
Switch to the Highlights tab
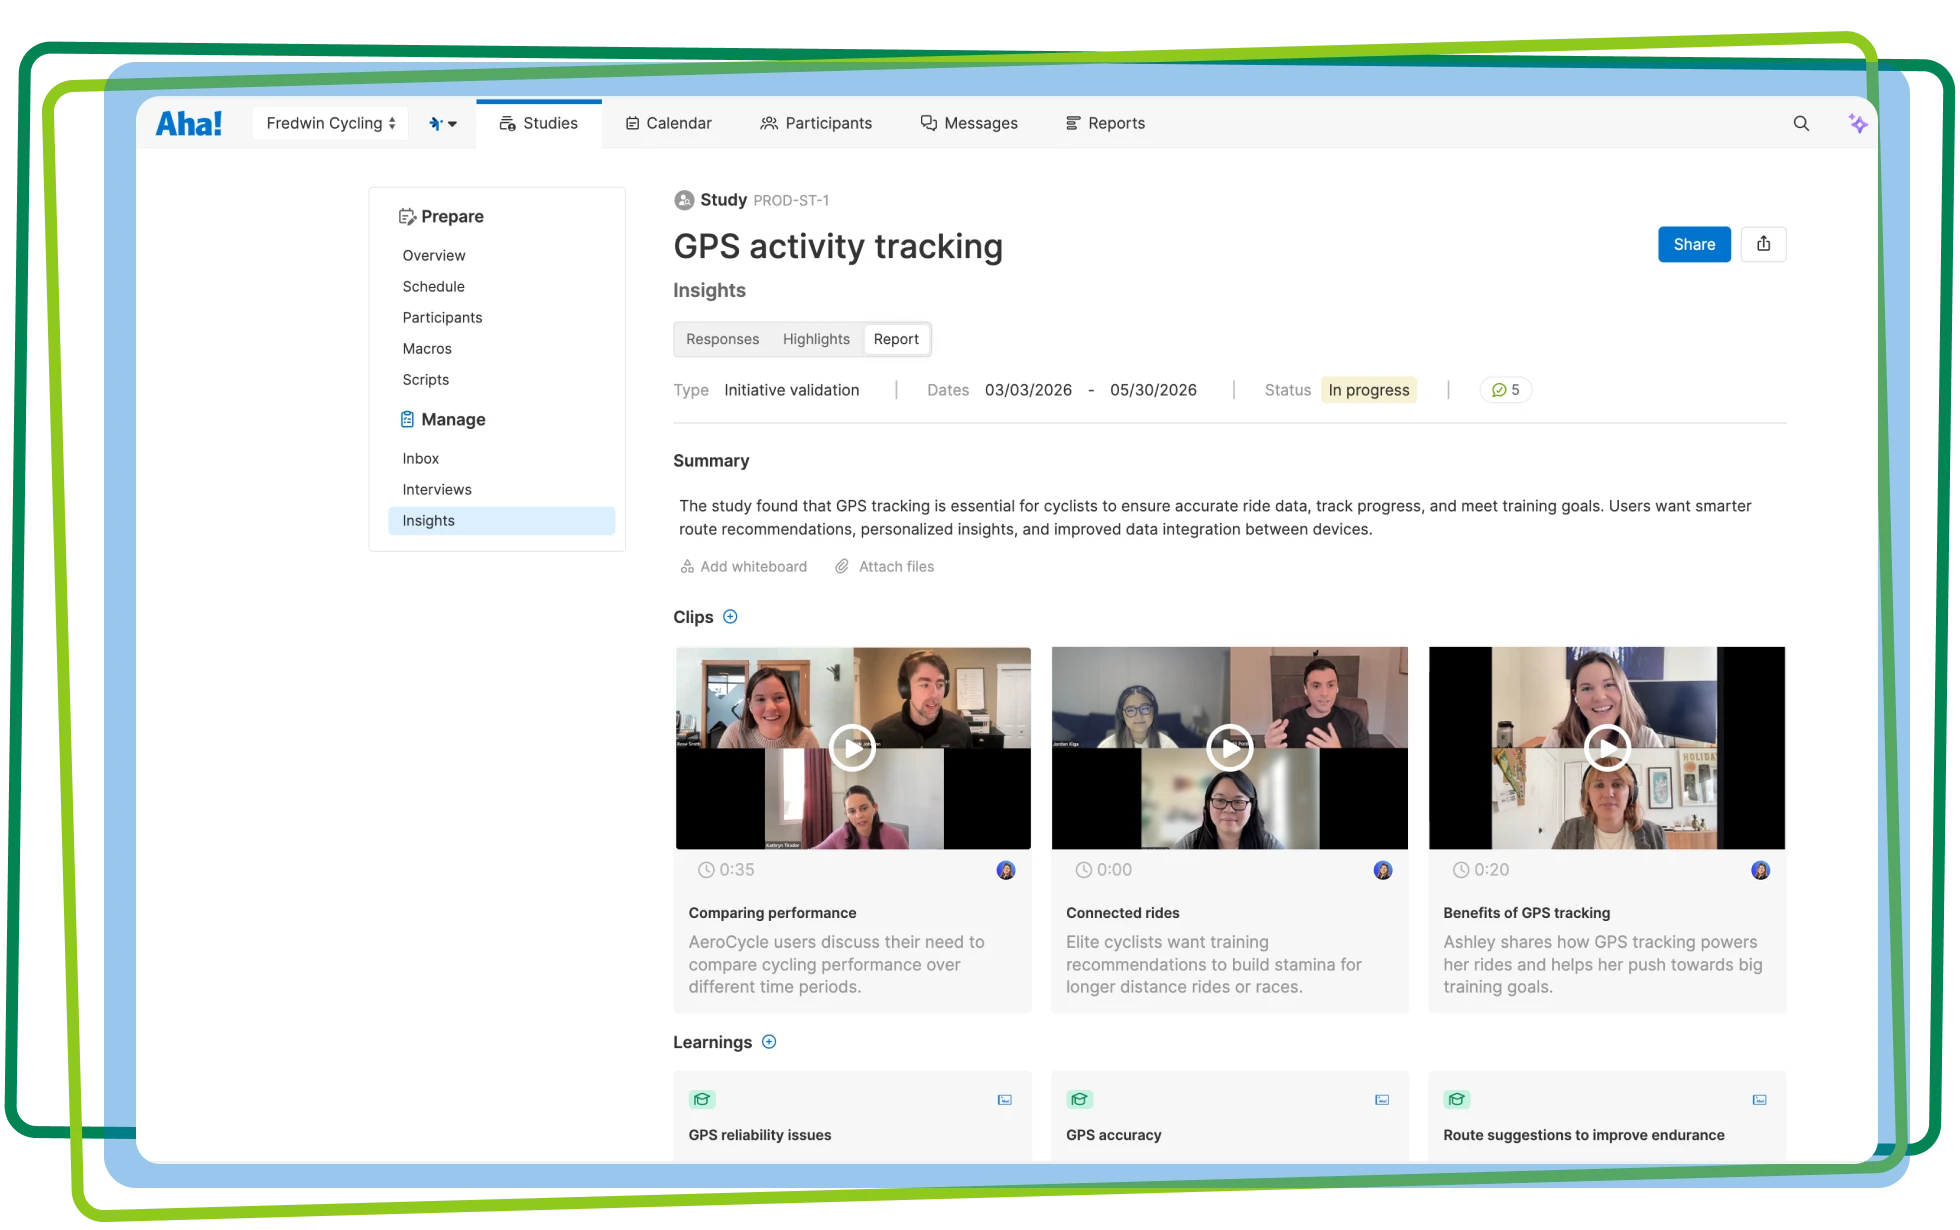[815, 339]
